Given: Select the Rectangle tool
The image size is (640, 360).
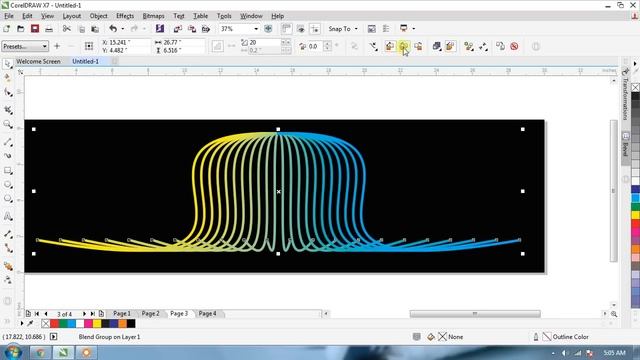Looking at the screenshot, I should 8,171.
